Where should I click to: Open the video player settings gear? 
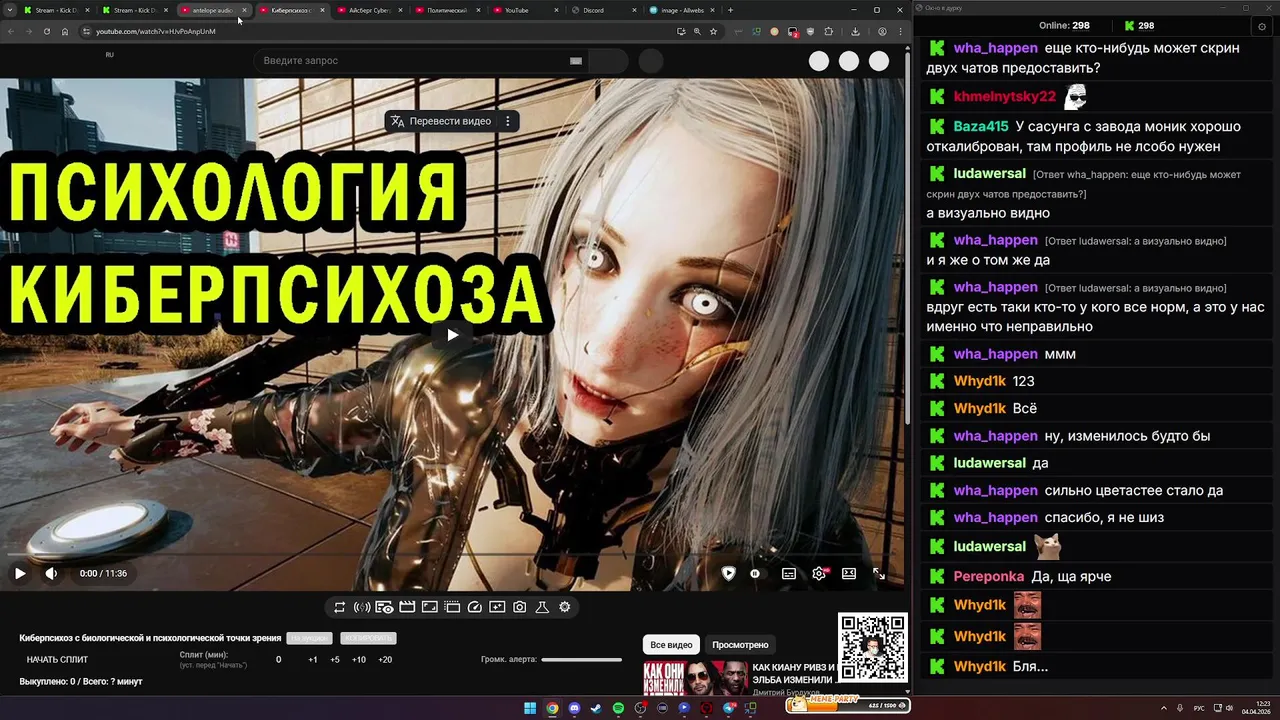(819, 573)
